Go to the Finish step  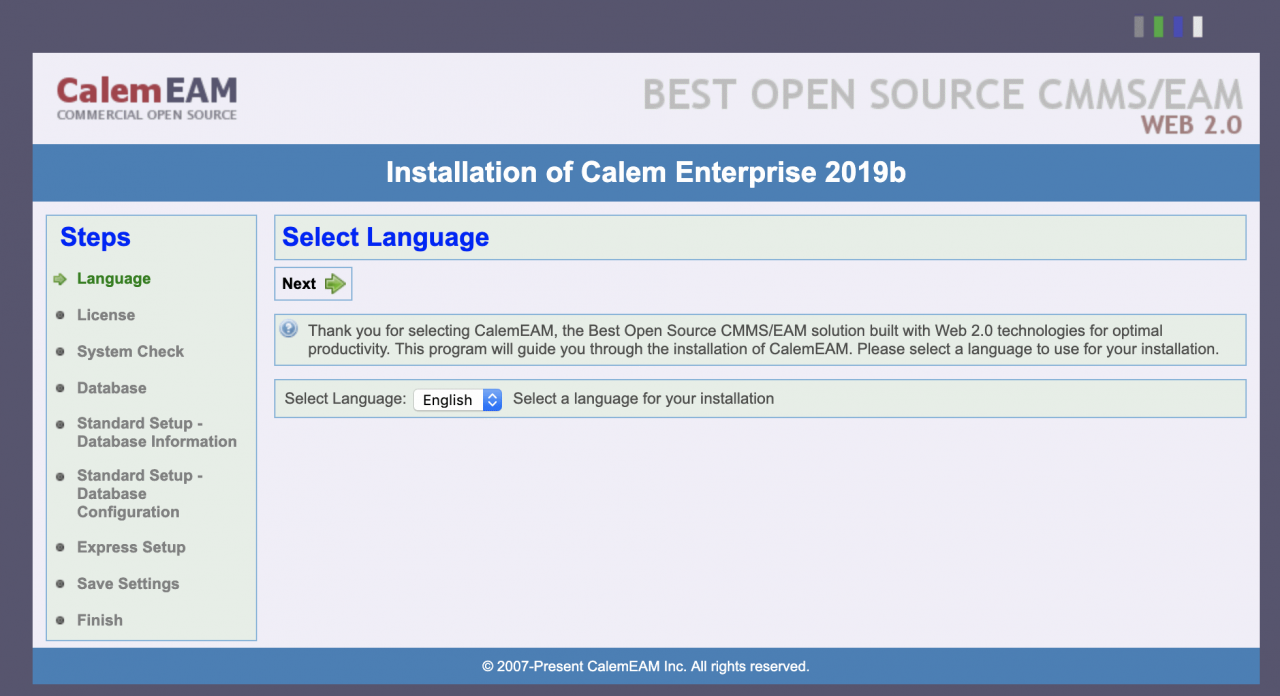(100, 620)
